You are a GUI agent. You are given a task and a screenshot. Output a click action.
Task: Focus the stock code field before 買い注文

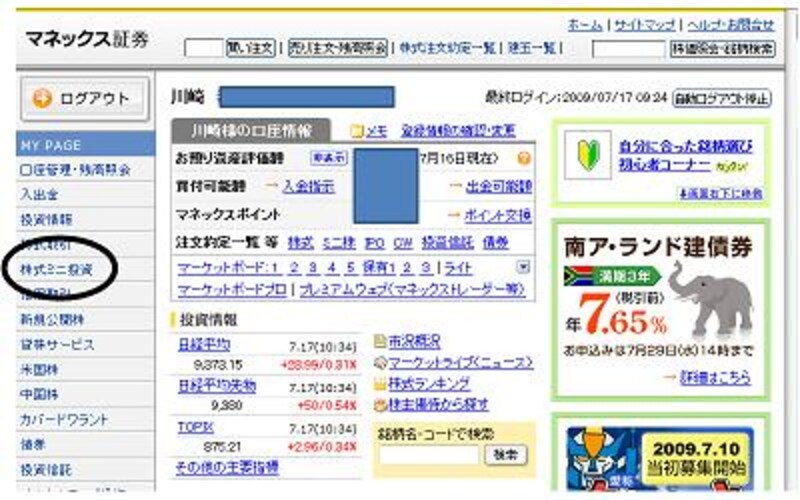coord(204,48)
